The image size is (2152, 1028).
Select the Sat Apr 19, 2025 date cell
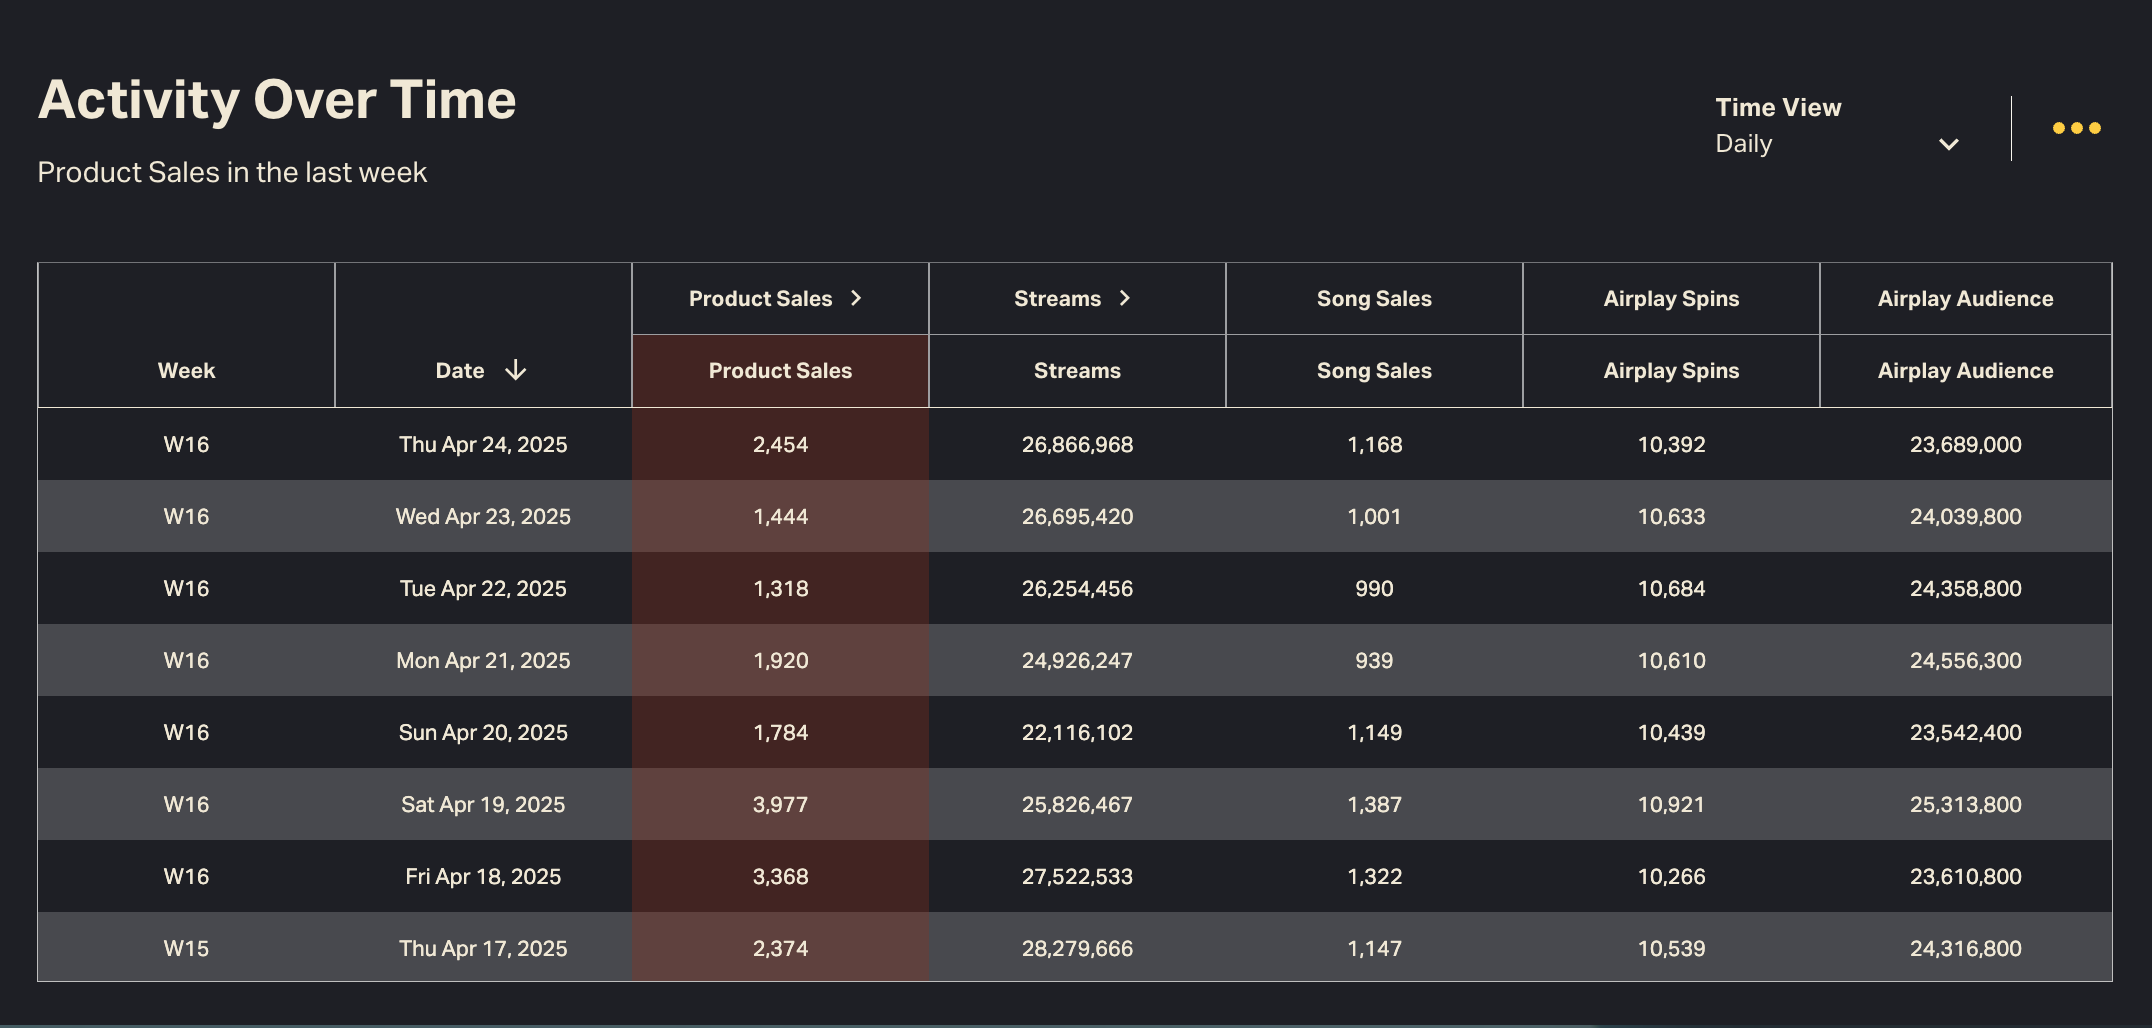point(483,804)
